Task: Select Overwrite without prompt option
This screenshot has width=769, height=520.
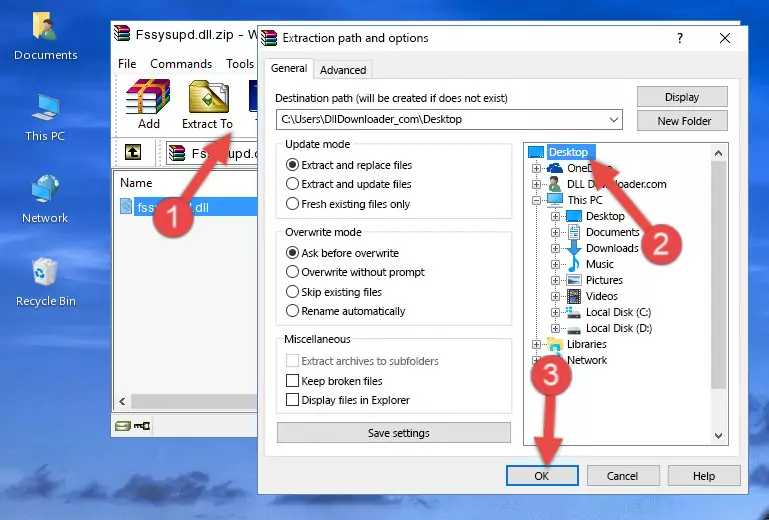Action: tap(355, 272)
